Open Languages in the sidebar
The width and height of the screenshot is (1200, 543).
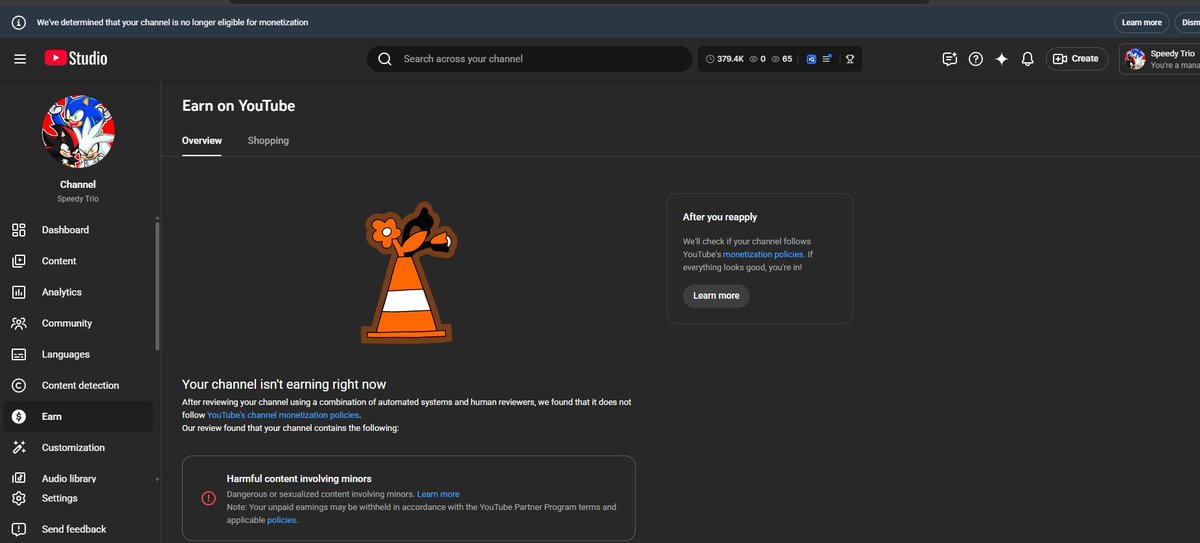(79, 354)
